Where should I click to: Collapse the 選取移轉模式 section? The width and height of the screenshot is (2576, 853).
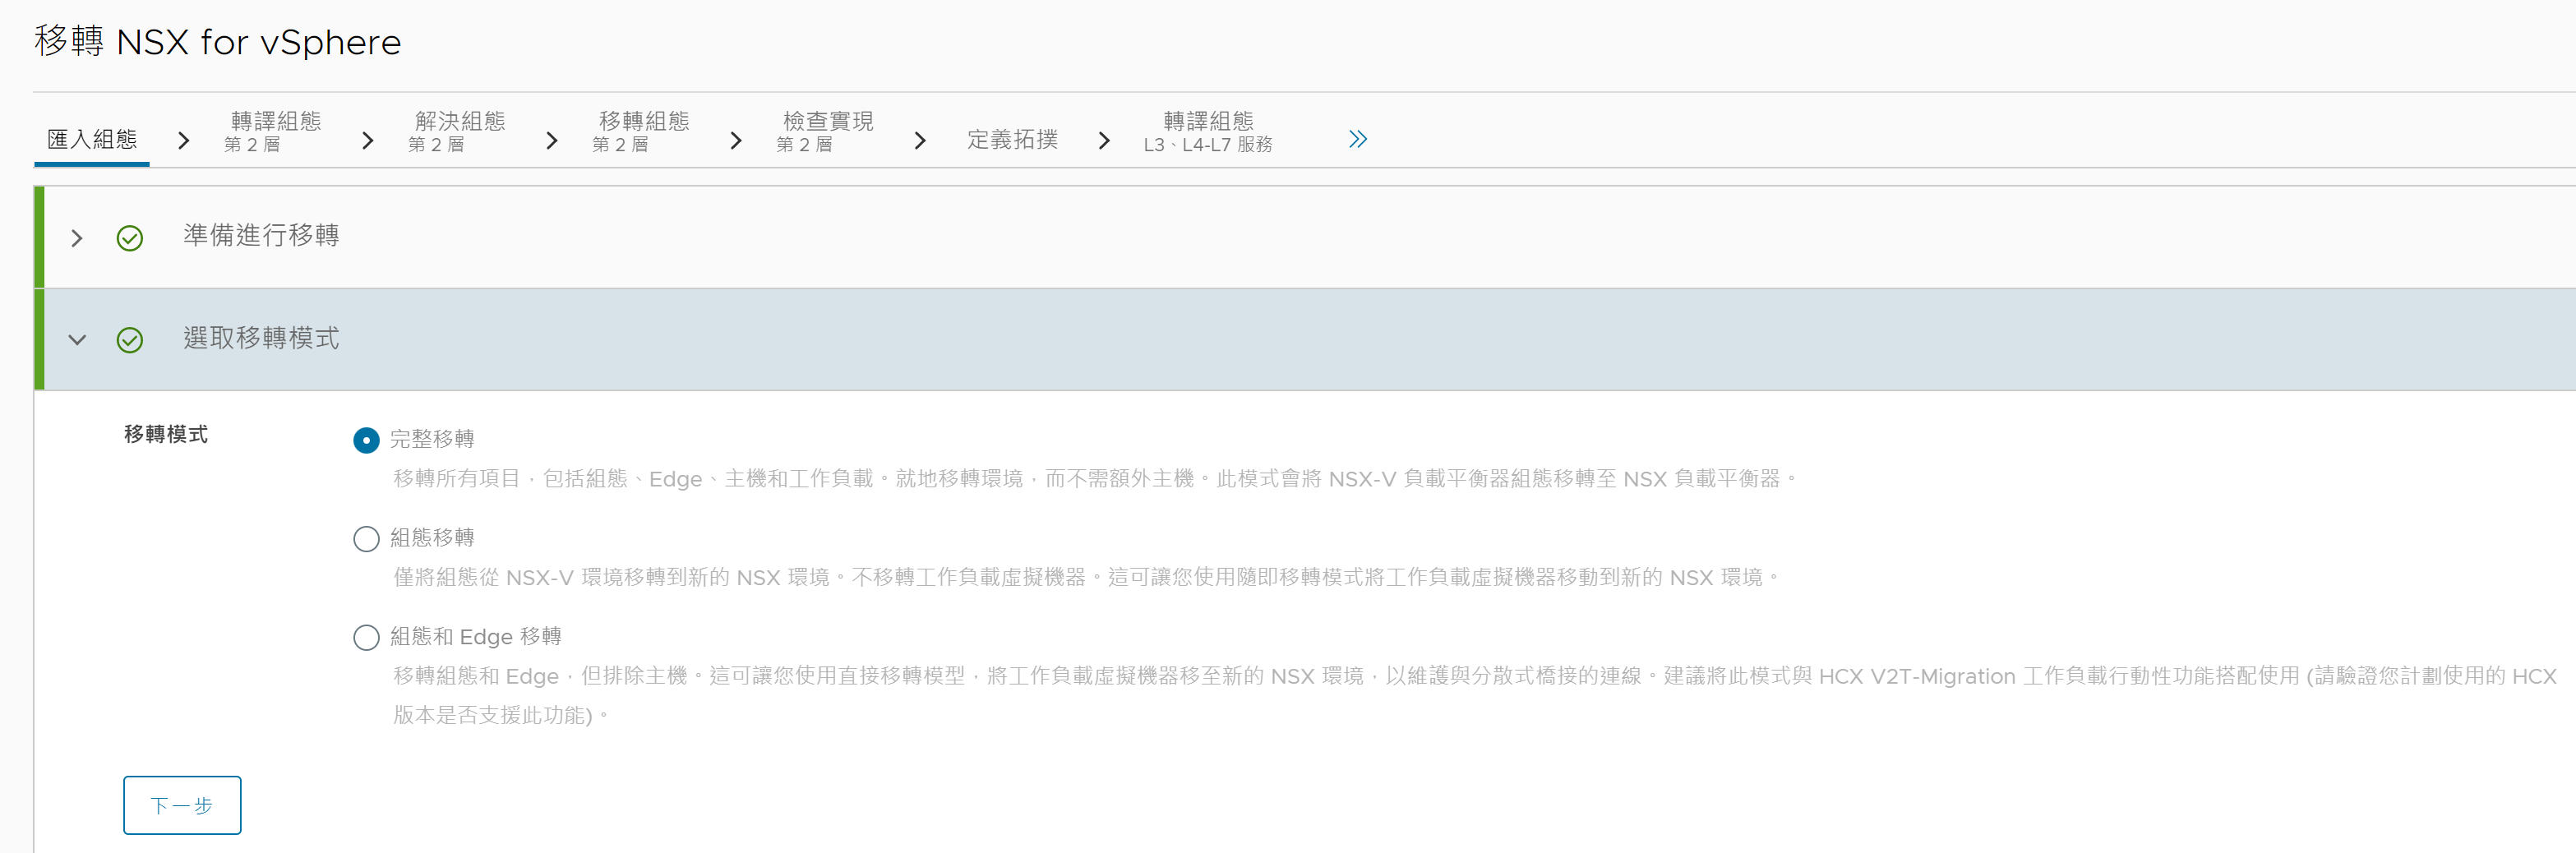pyautogui.click(x=77, y=340)
